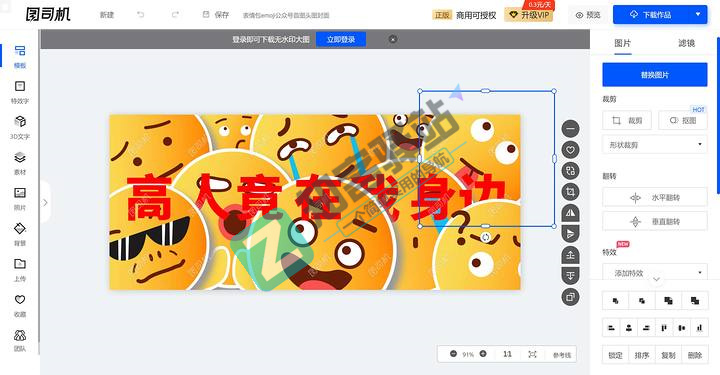720x375 pixels.
Task: Expand the collapsed left side panel arrow
Action: (45, 202)
